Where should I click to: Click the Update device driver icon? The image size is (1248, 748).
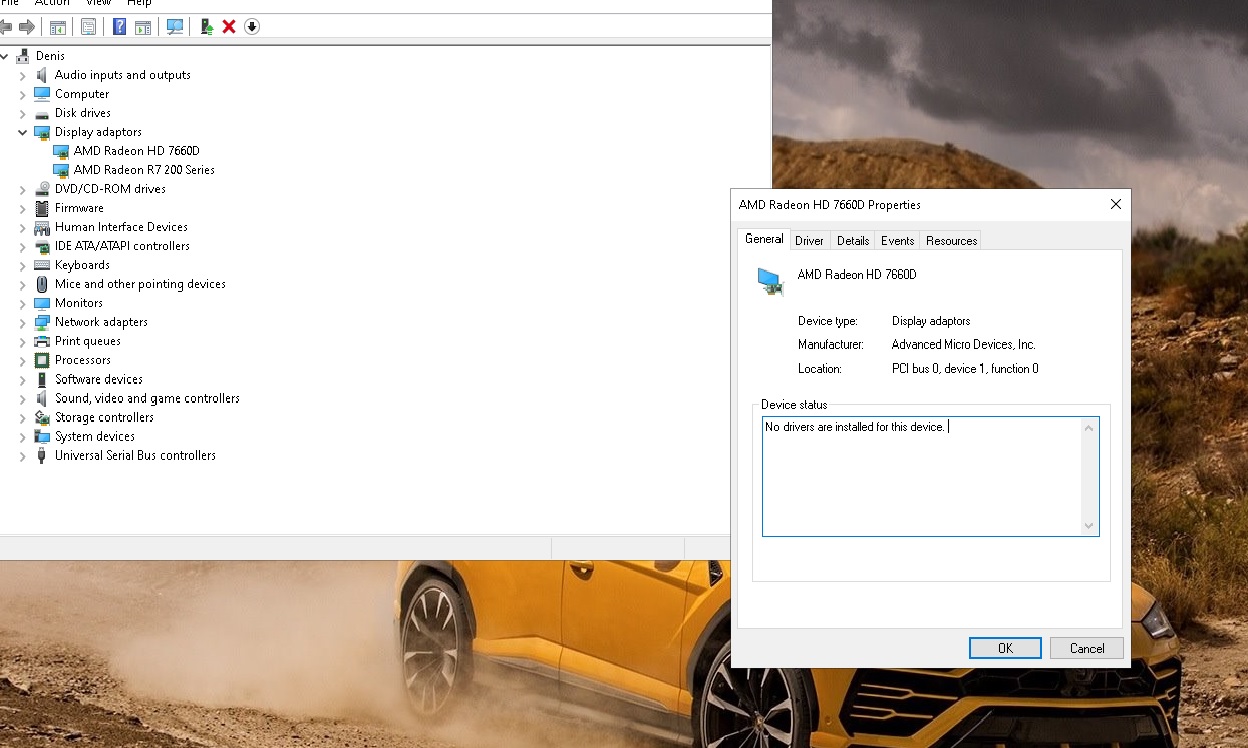point(206,27)
